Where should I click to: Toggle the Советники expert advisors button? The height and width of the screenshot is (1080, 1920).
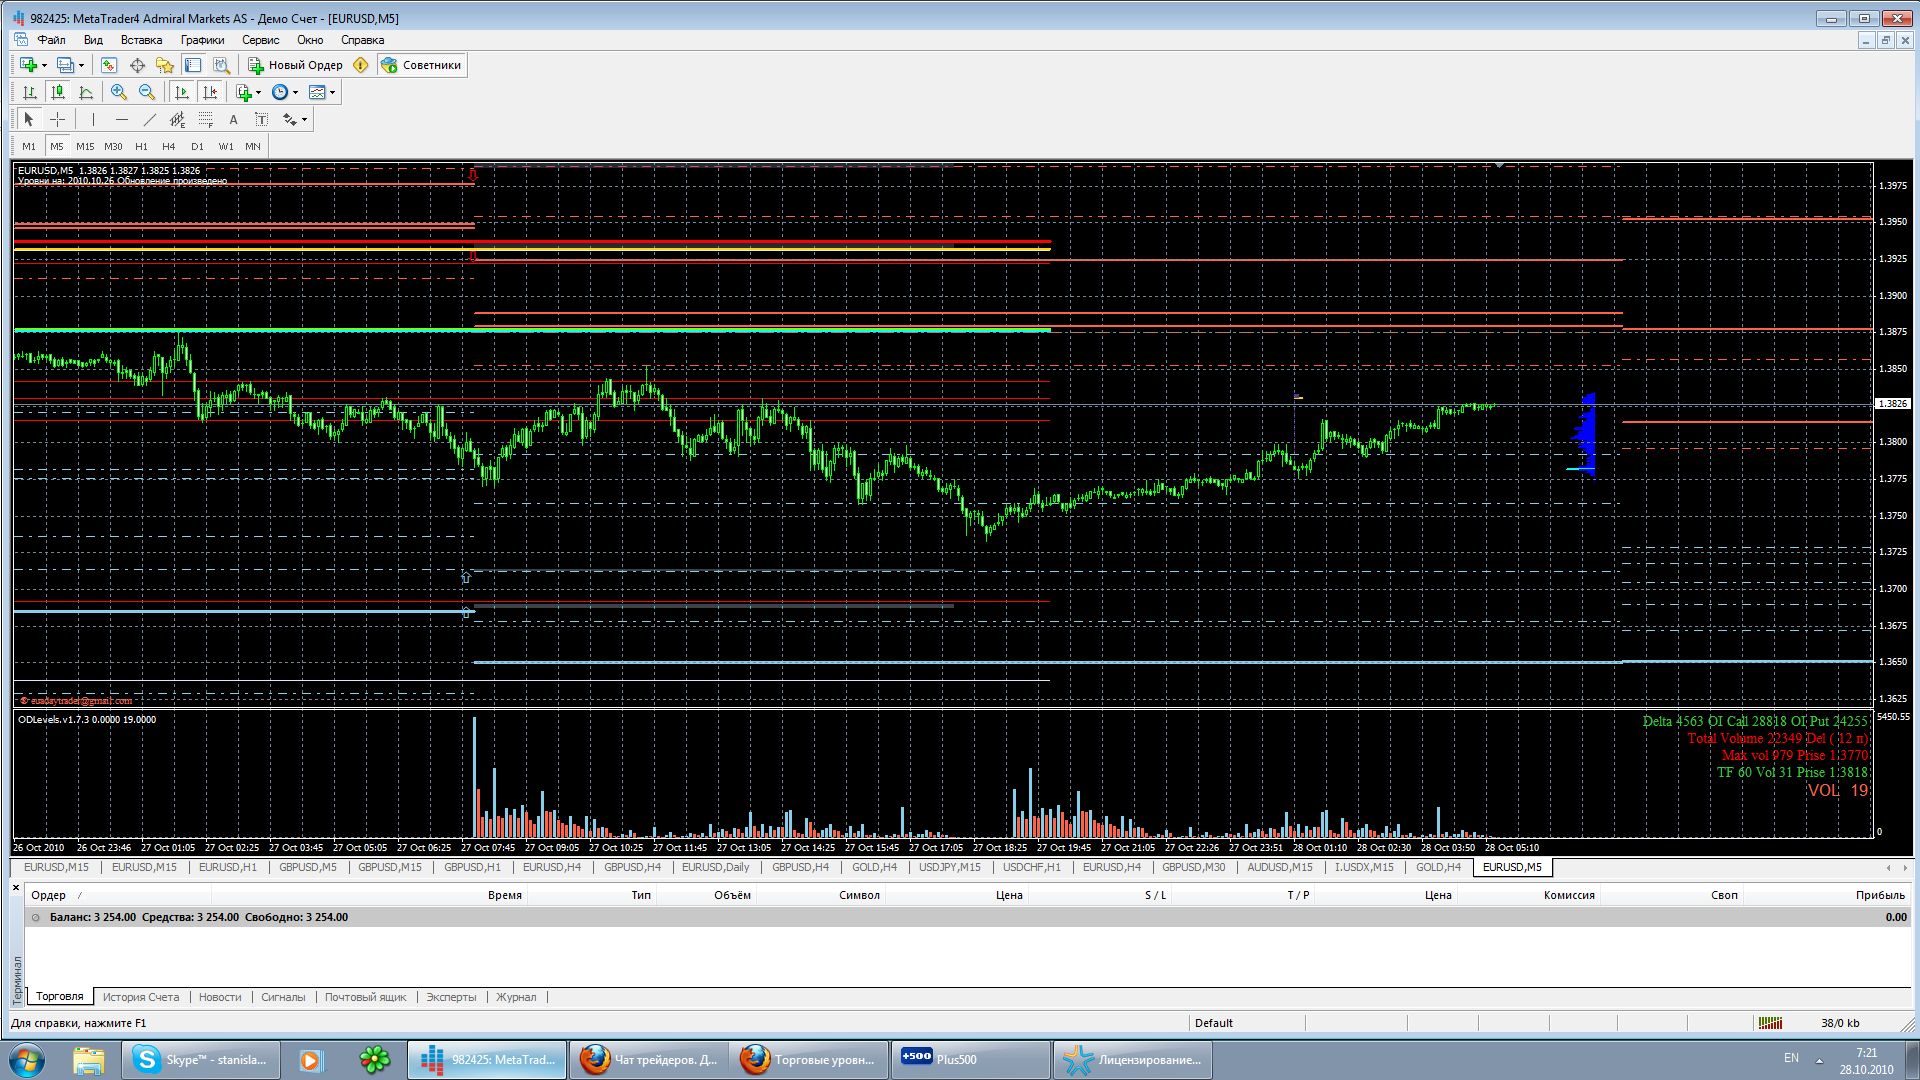(421, 65)
